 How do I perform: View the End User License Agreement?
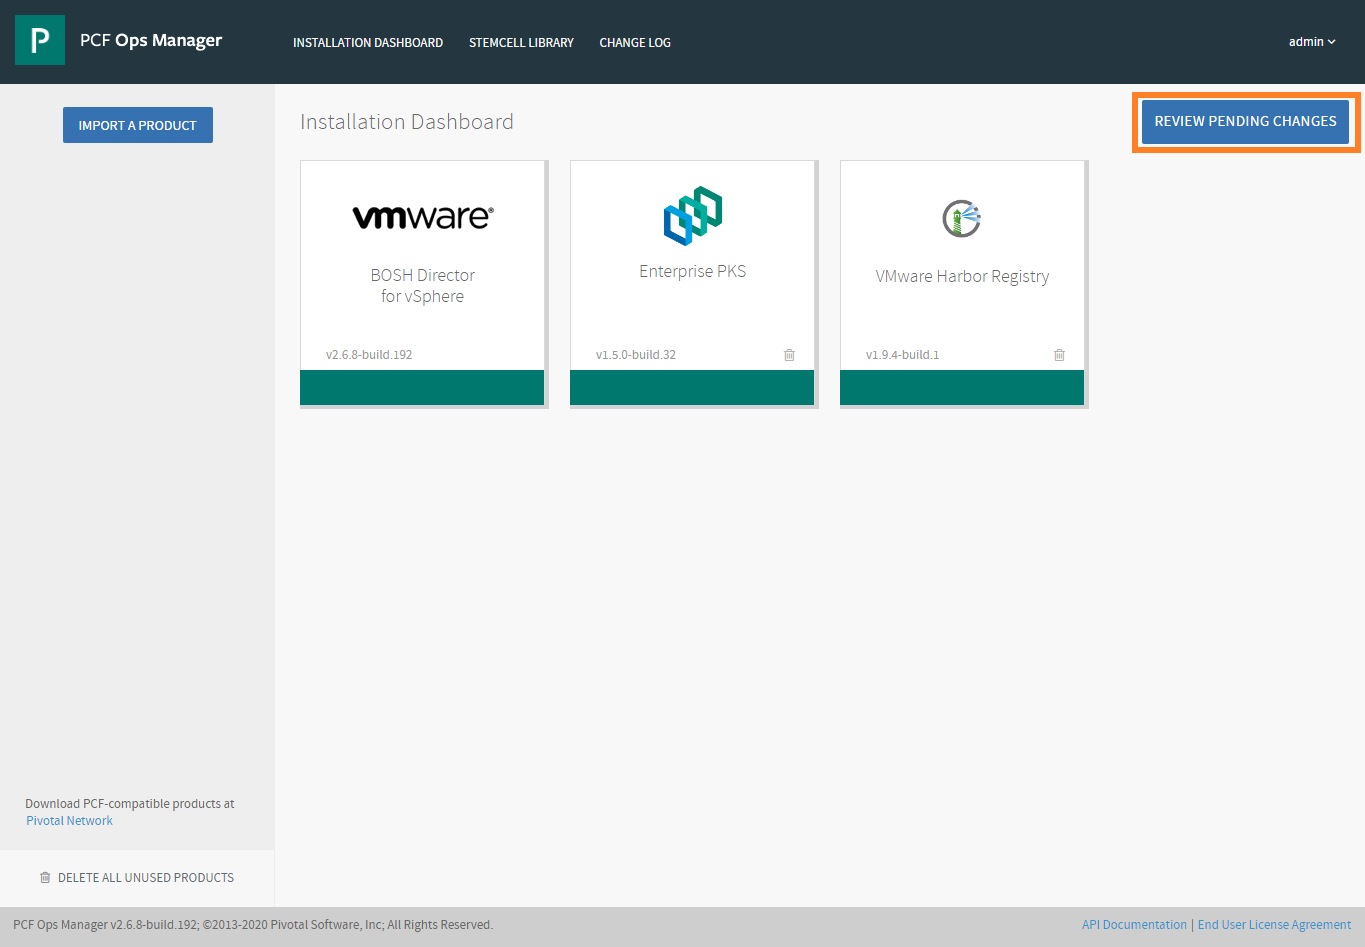(x=1274, y=925)
